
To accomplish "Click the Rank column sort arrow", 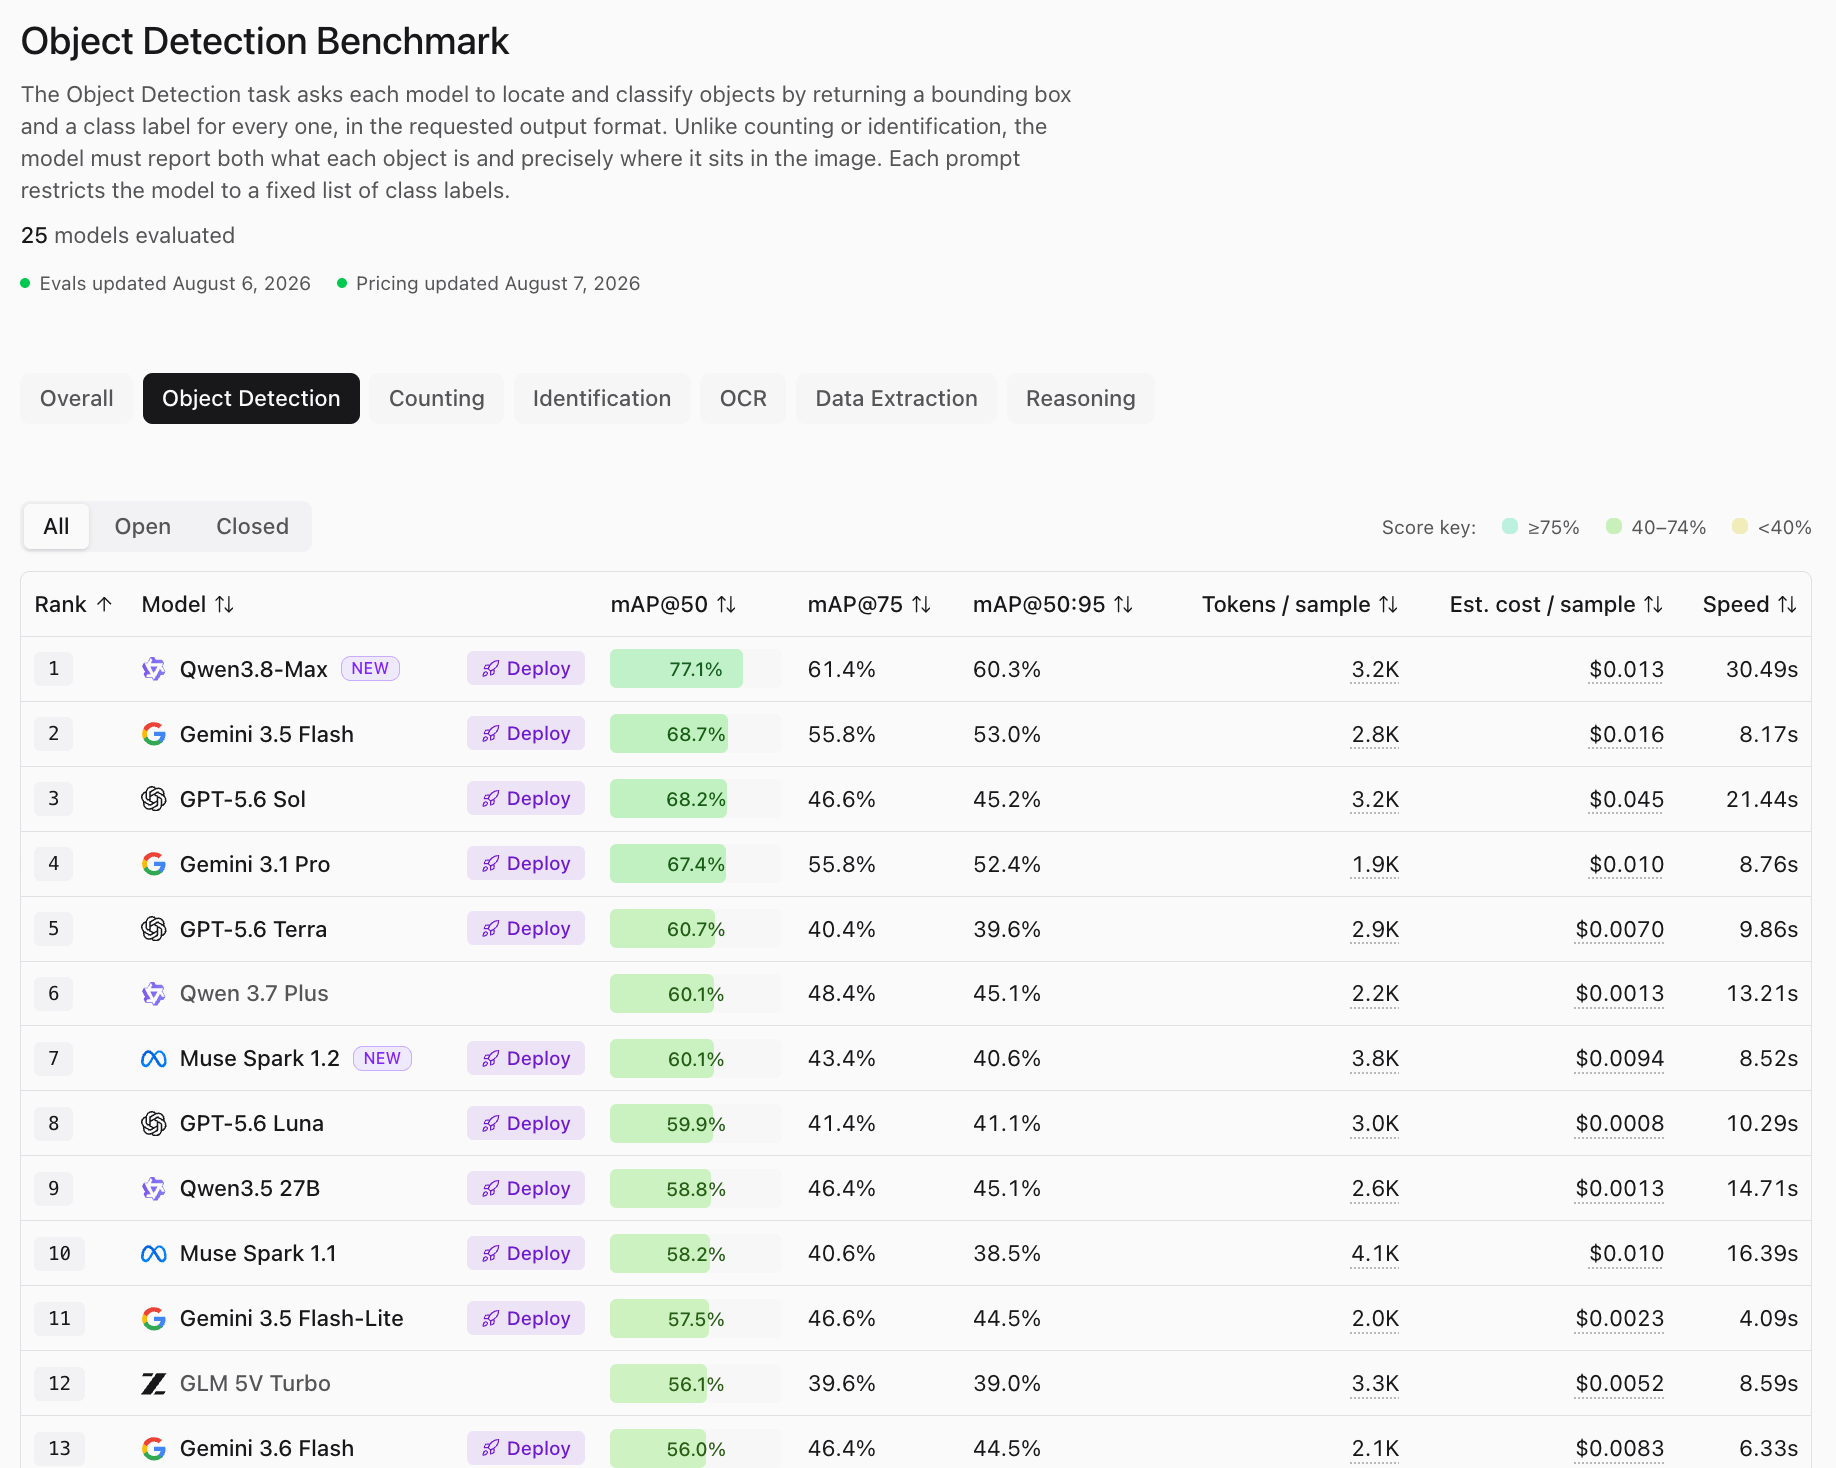I will (x=104, y=604).
